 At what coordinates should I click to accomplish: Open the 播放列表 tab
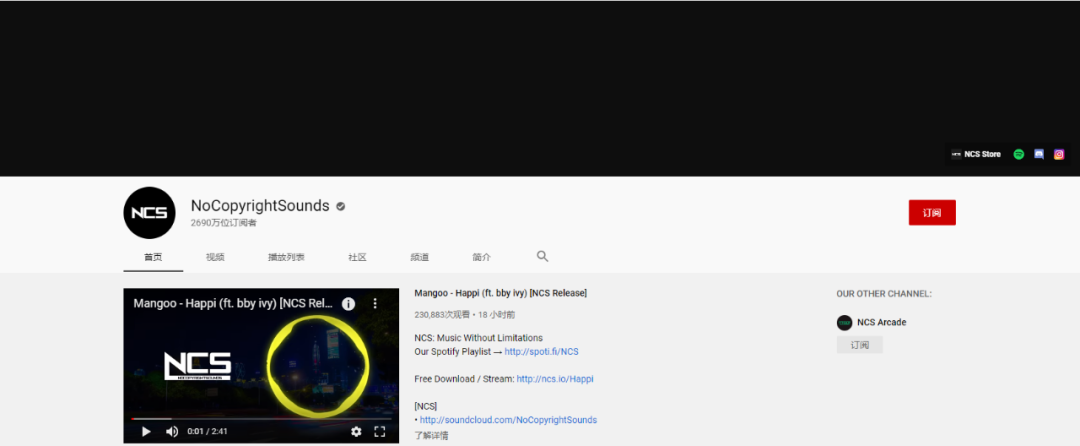point(287,257)
